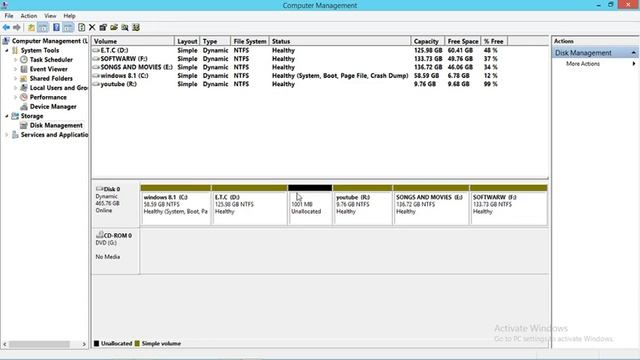The height and width of the screenshot is (360, 640).
Task: Click the E.T.C (D:) partition block
Action: coord(249,204)
